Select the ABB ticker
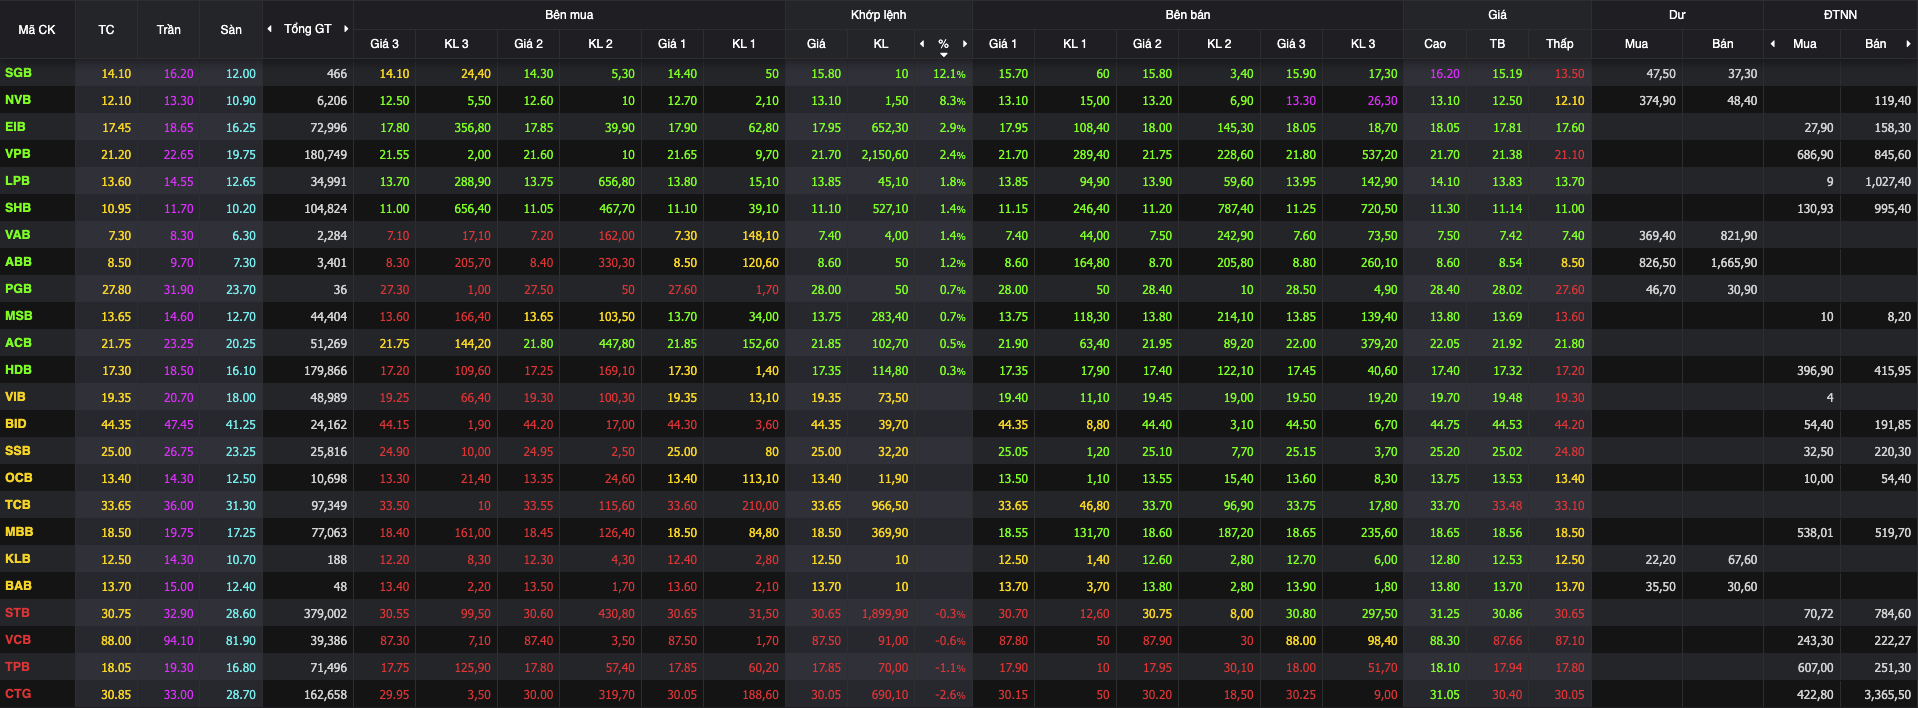Screen dimensions: 1918x708 click(18, 262)
